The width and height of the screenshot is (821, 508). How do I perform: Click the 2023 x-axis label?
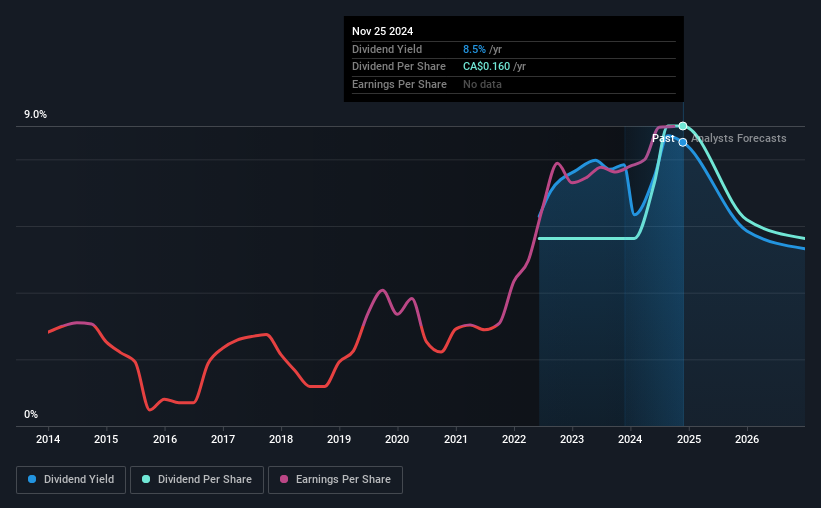[x=572, y=439]
